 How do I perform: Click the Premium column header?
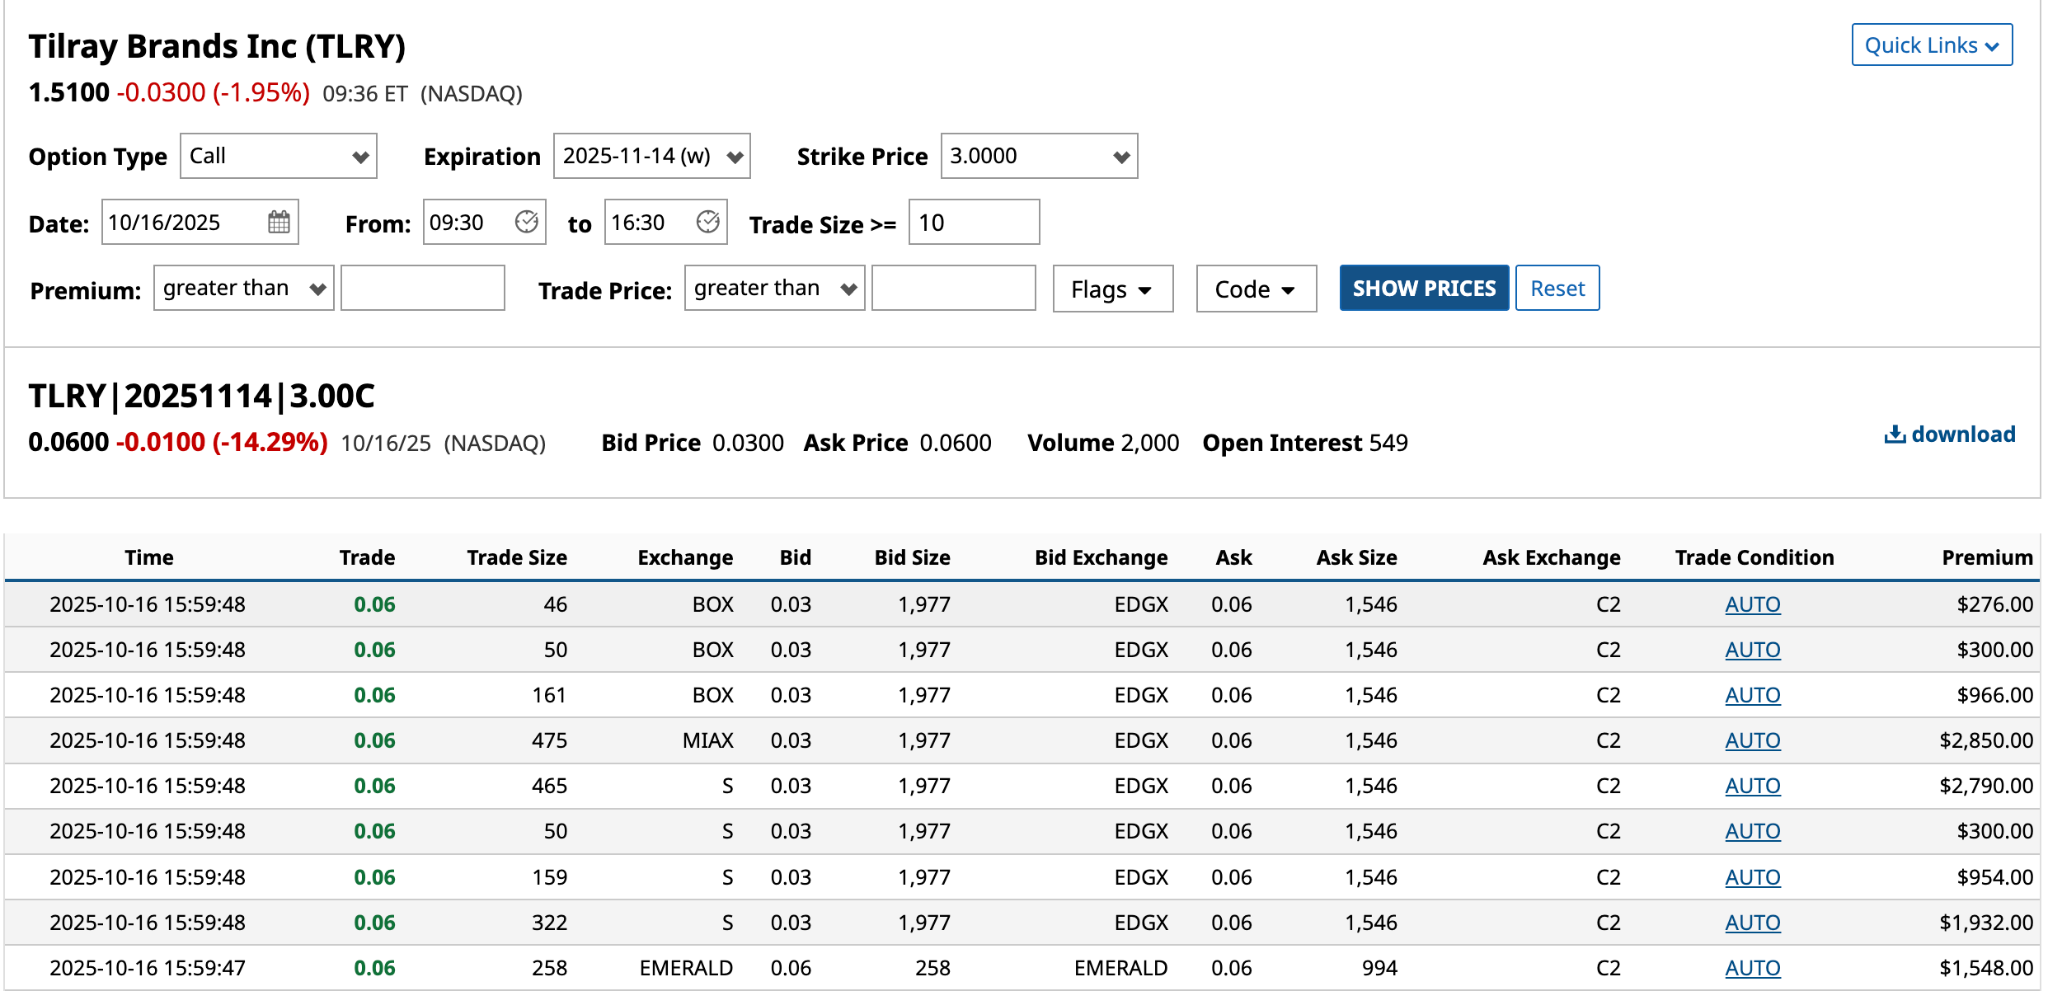(1987, 557)
